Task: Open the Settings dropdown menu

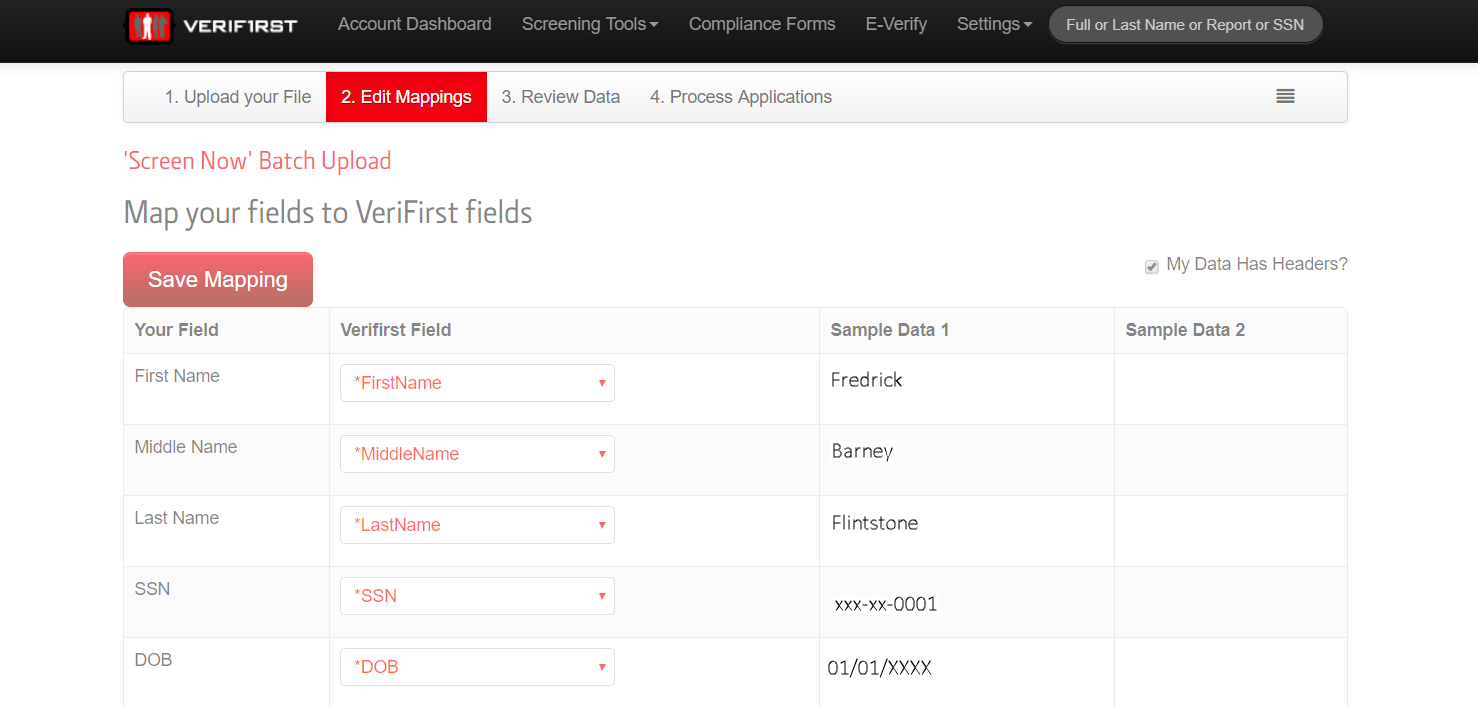Action: click(992, 23)
